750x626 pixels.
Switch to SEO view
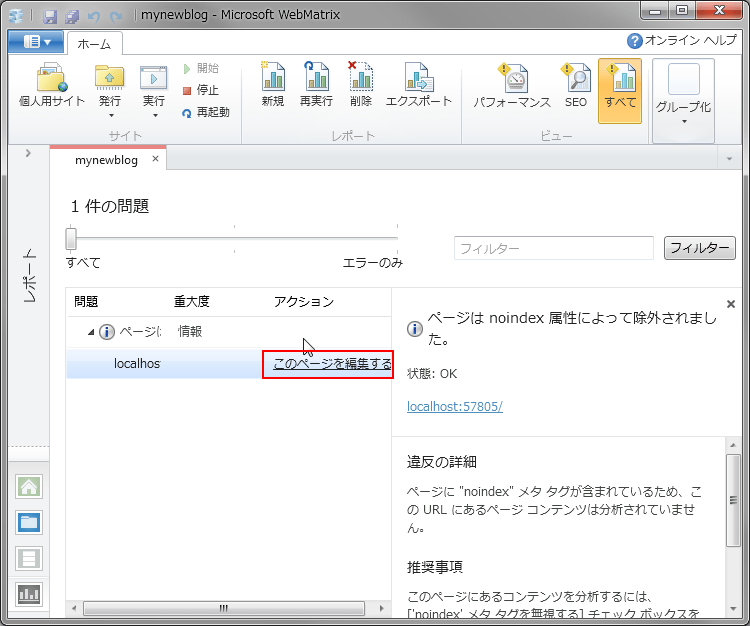[576, 86]
